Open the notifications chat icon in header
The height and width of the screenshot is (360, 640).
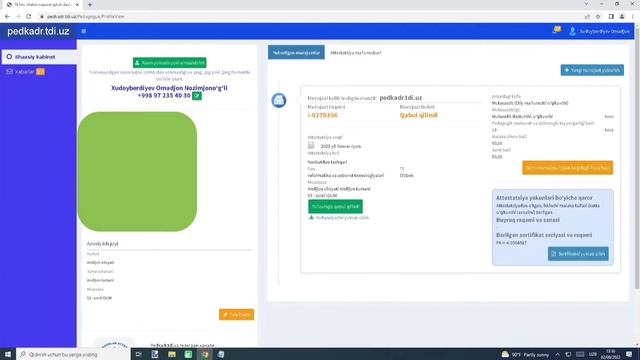tap(556, 30)
